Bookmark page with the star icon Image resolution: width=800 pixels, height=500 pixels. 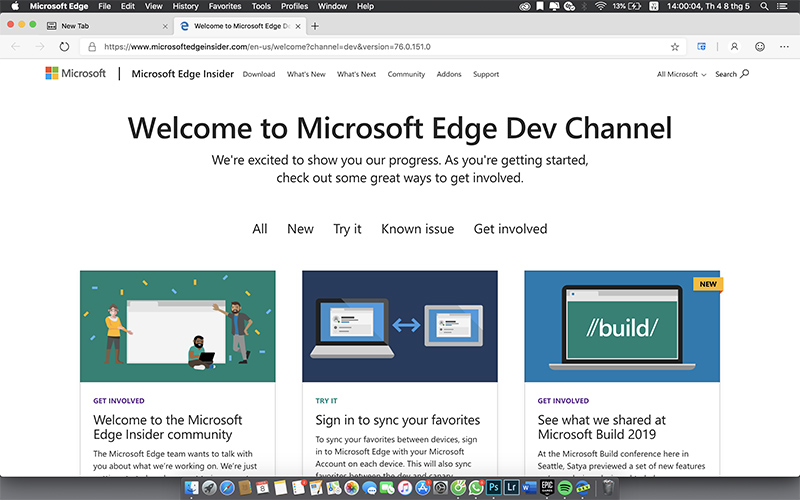click(675, 46)
